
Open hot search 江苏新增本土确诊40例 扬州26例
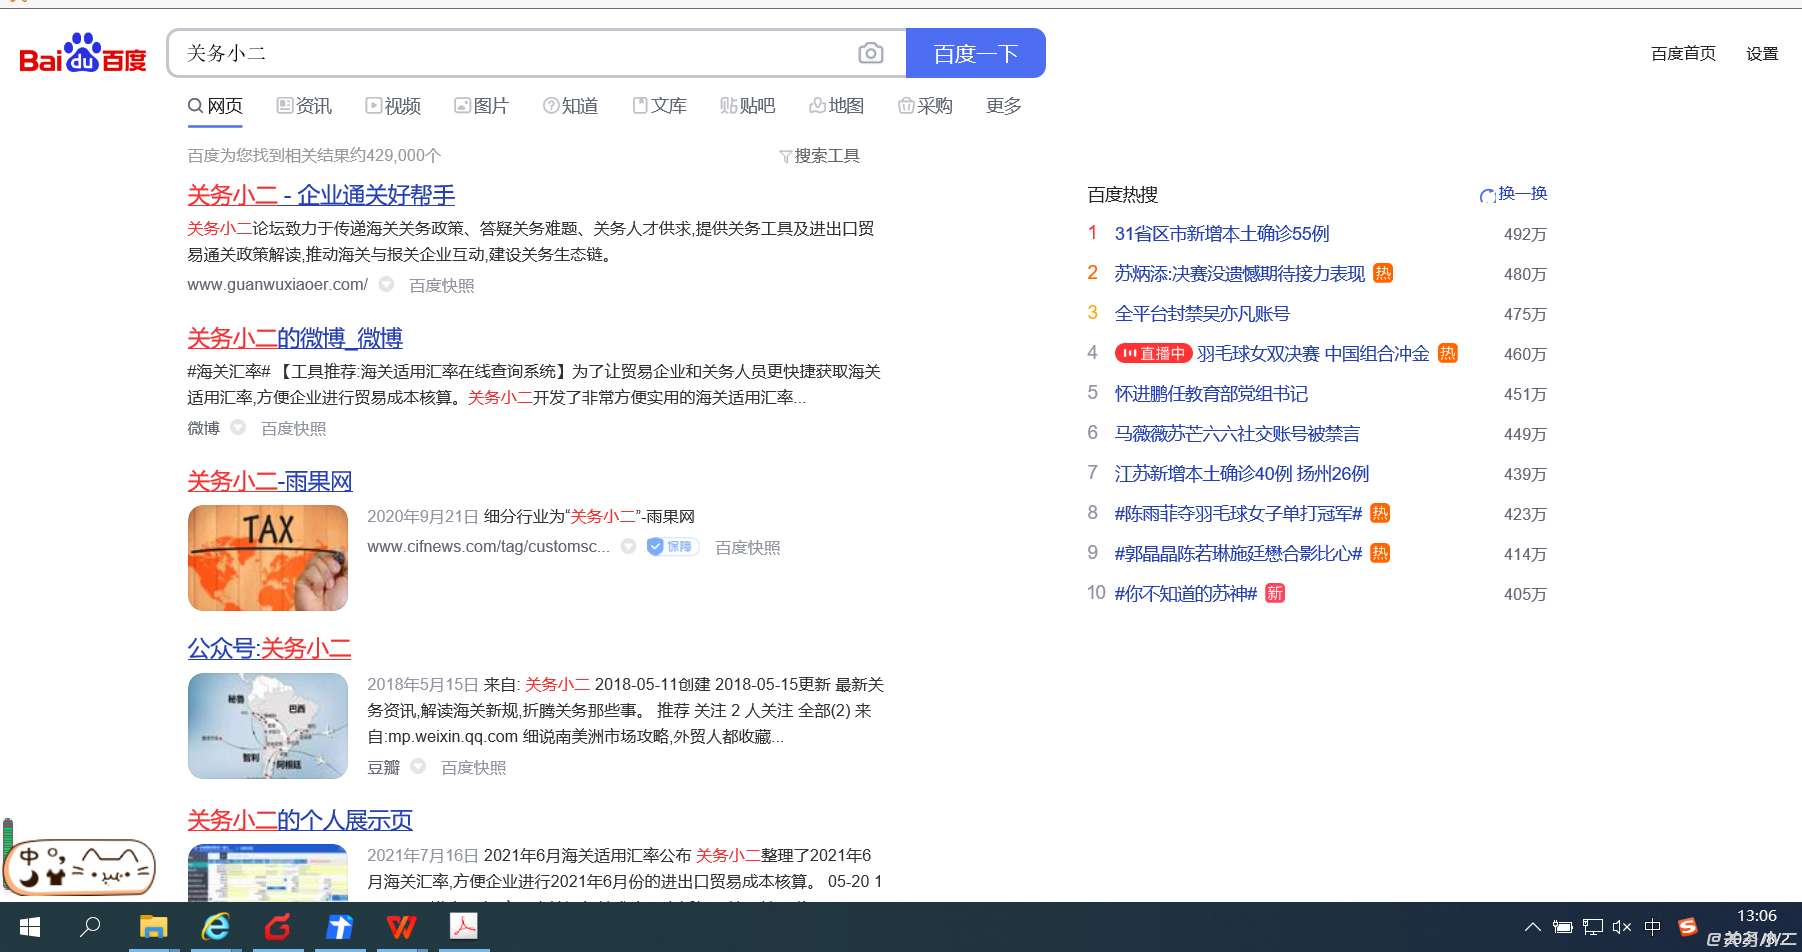click(x=1242, y=474)
